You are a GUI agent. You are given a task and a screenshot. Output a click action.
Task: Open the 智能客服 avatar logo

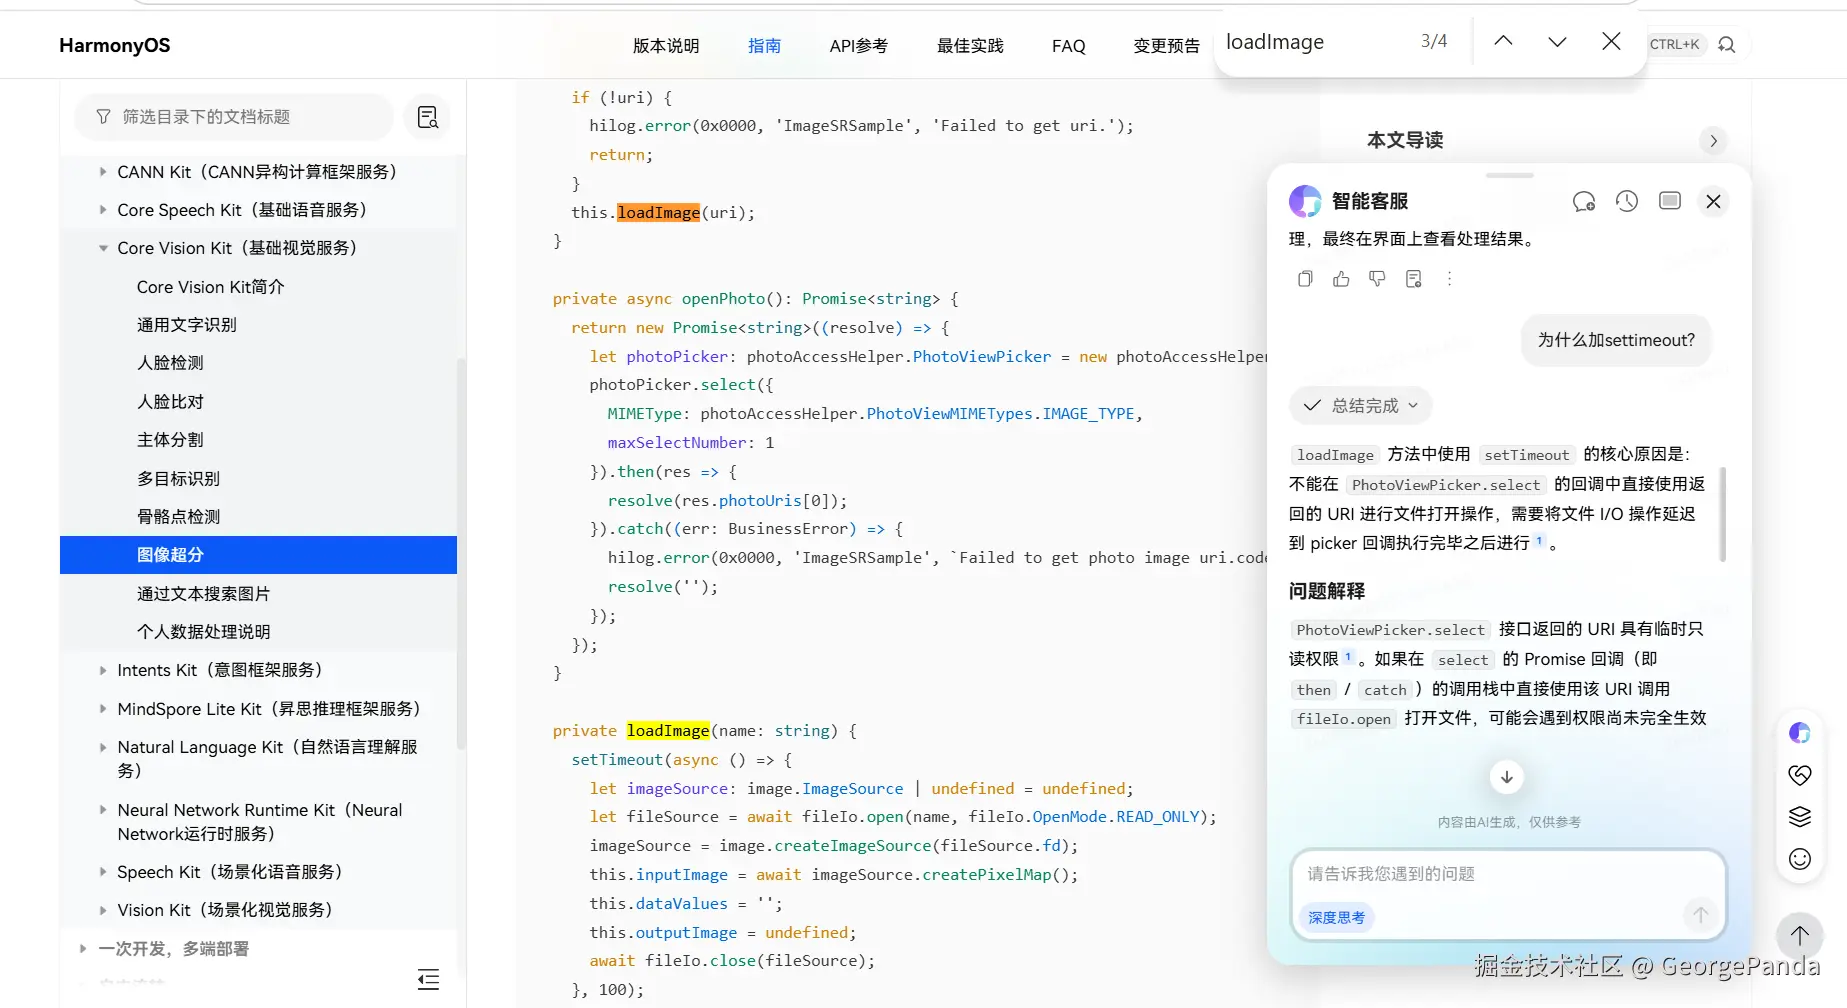pos(1305,201)
